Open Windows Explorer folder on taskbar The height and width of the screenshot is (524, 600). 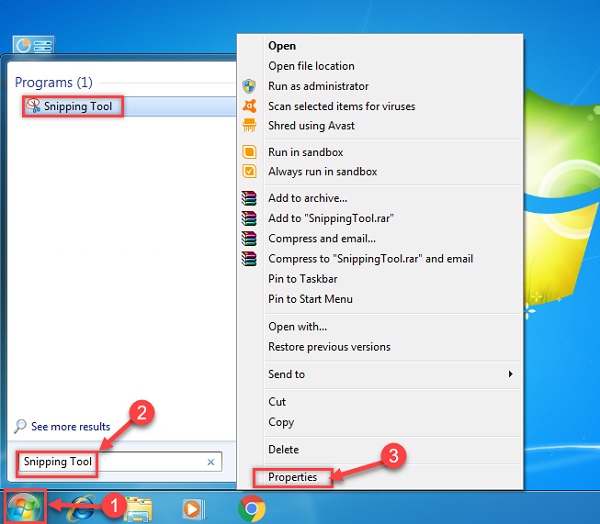click(x=136, y=509)
